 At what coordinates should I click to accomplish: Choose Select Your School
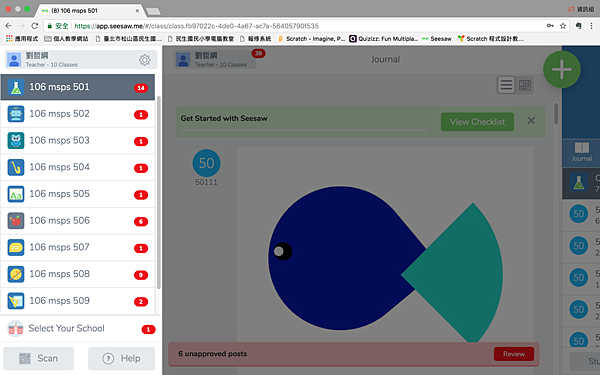point(80,329)
